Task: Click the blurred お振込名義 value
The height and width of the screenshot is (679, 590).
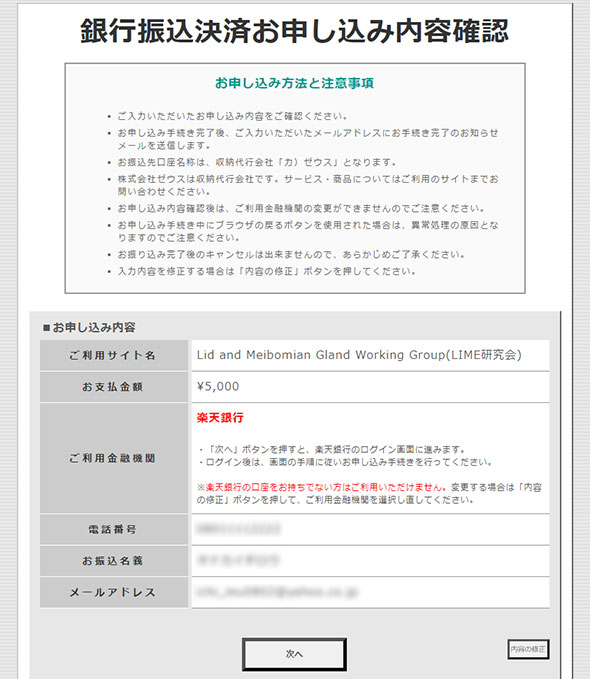Action: pyautogui.click(x=238, y=560)
